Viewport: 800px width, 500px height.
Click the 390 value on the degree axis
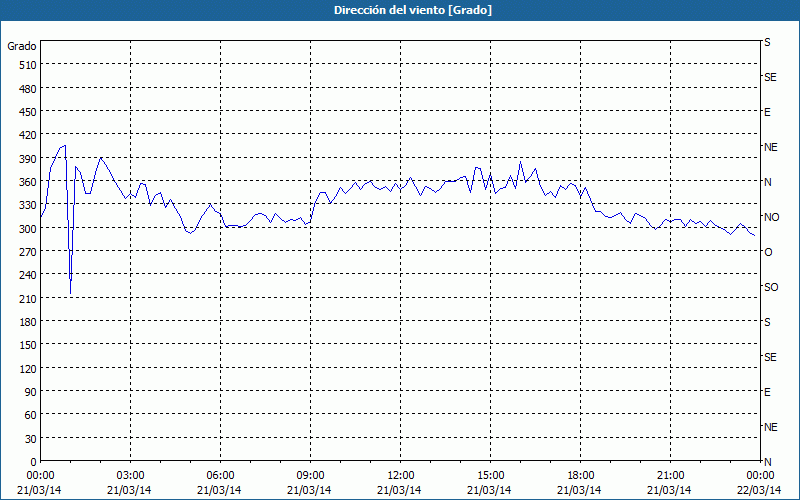coord(28,159)
